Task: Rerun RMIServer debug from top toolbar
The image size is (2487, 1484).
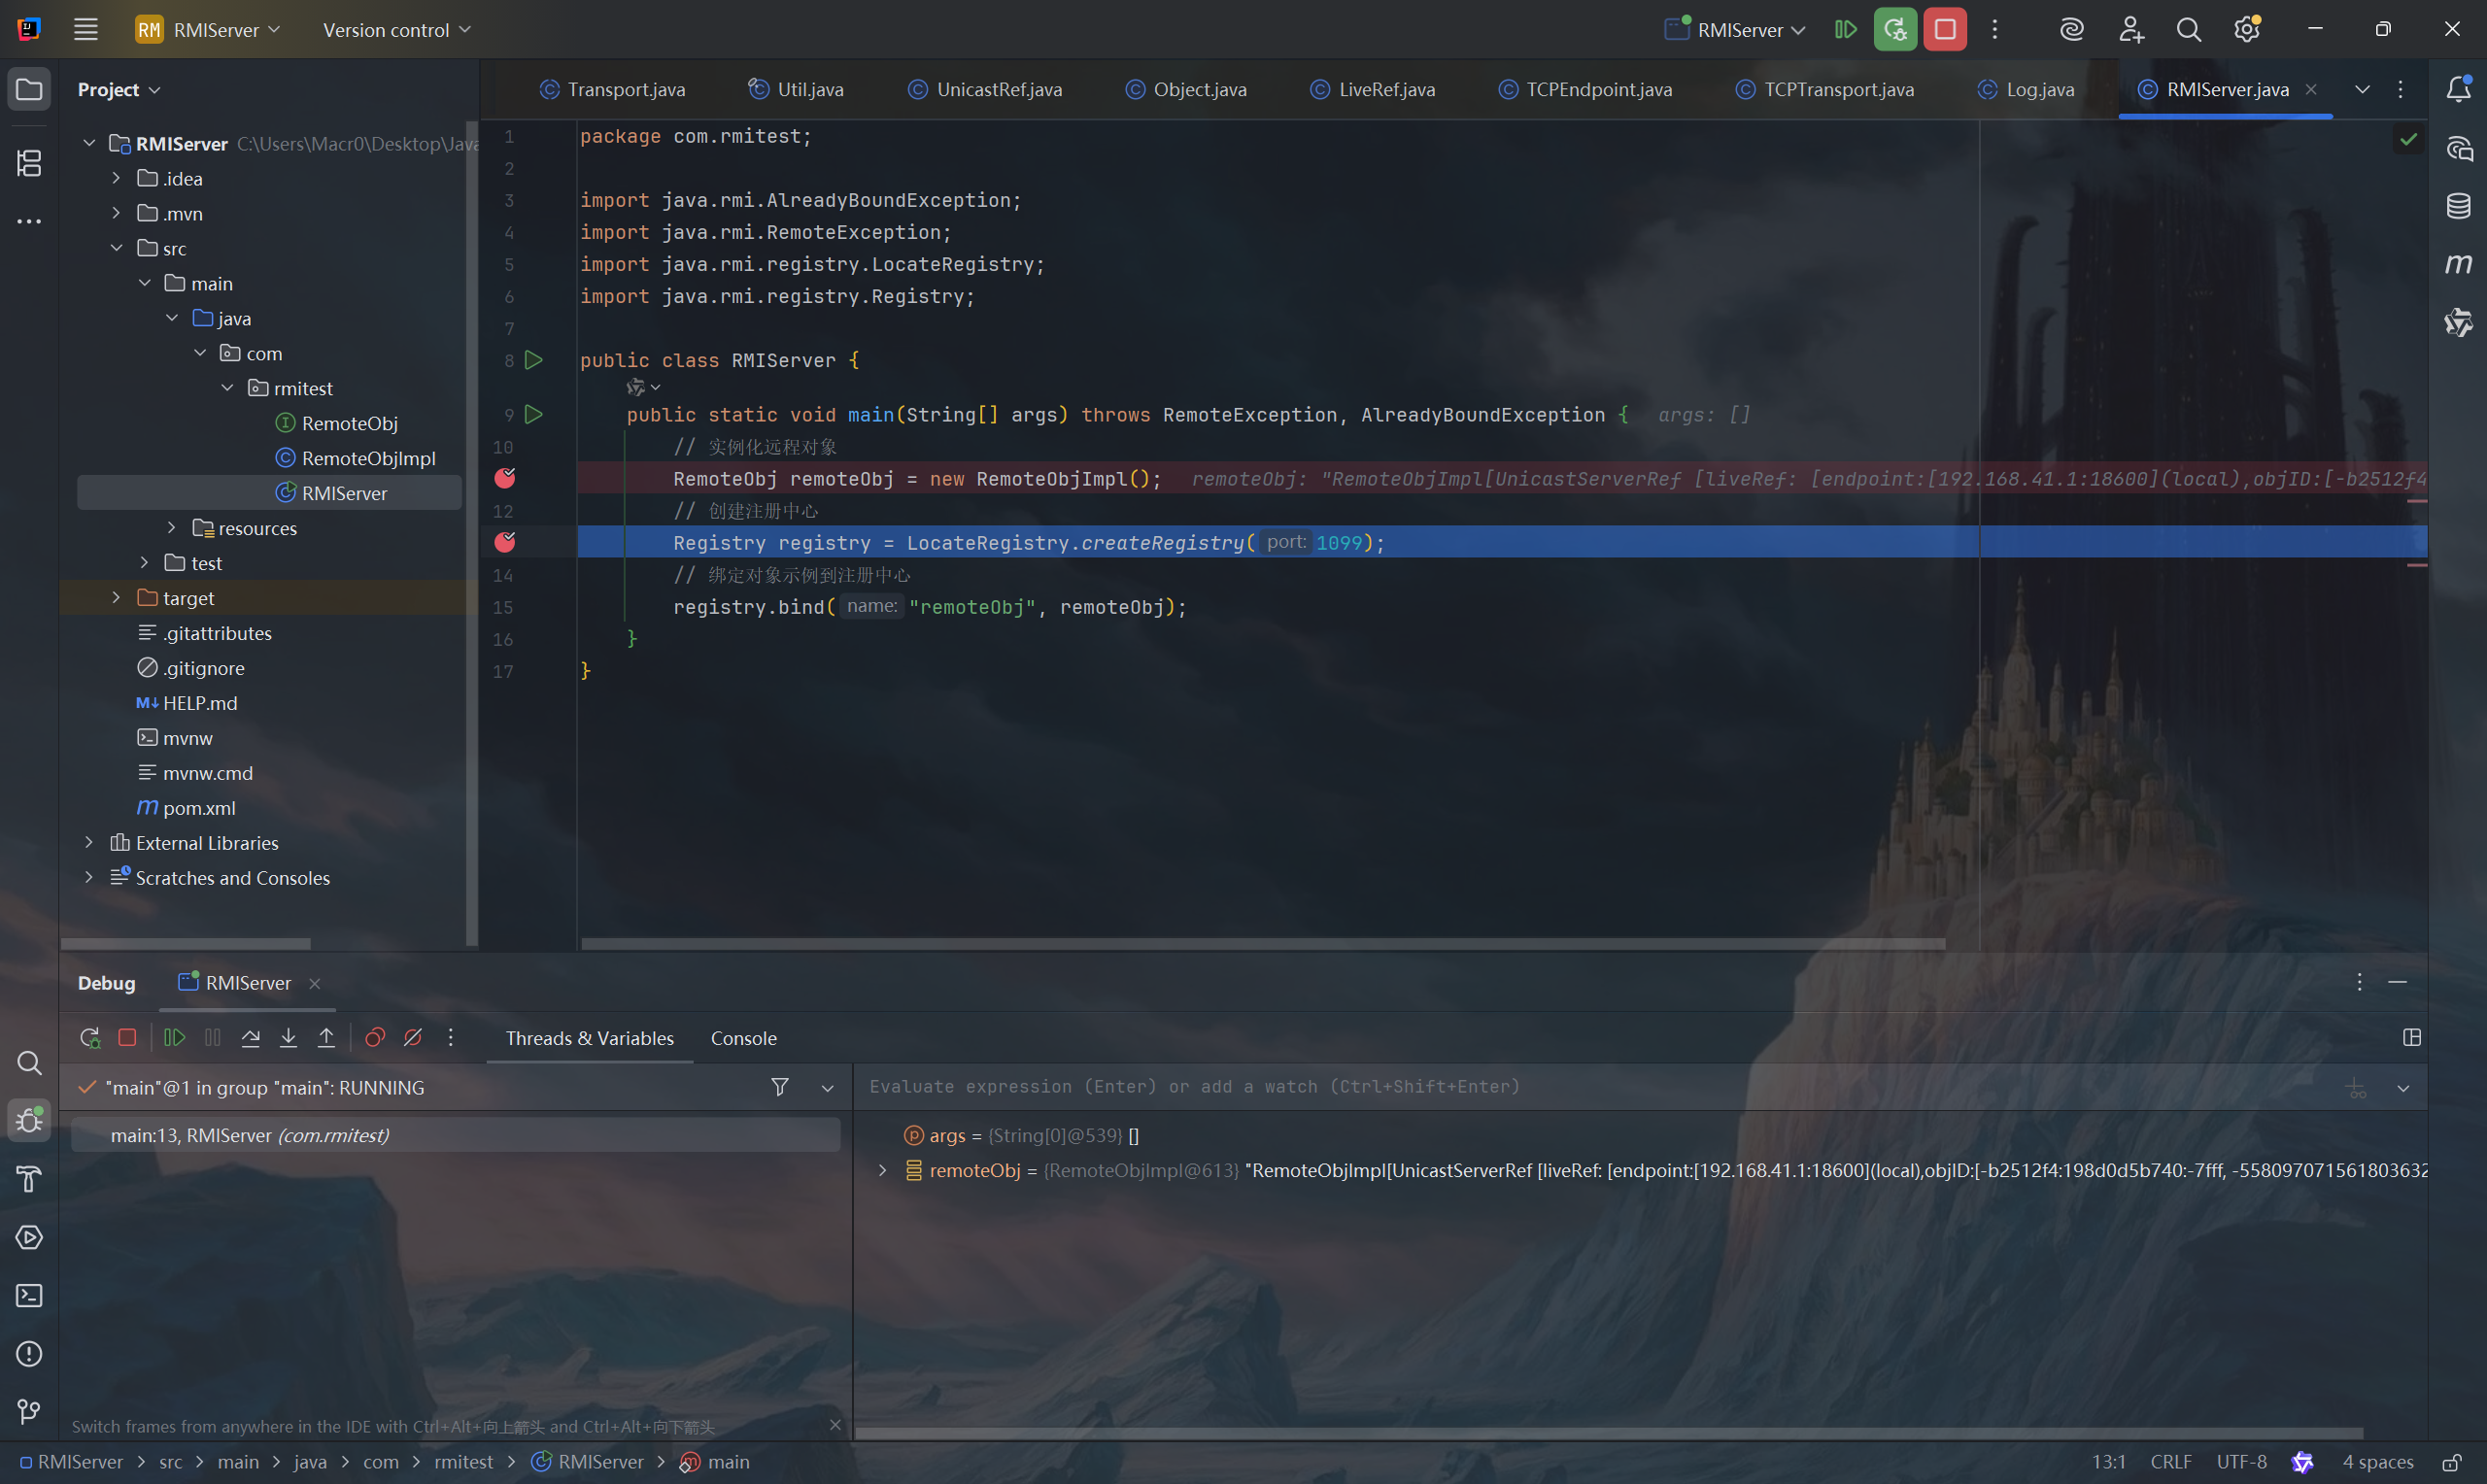Action: (1894, 29)
